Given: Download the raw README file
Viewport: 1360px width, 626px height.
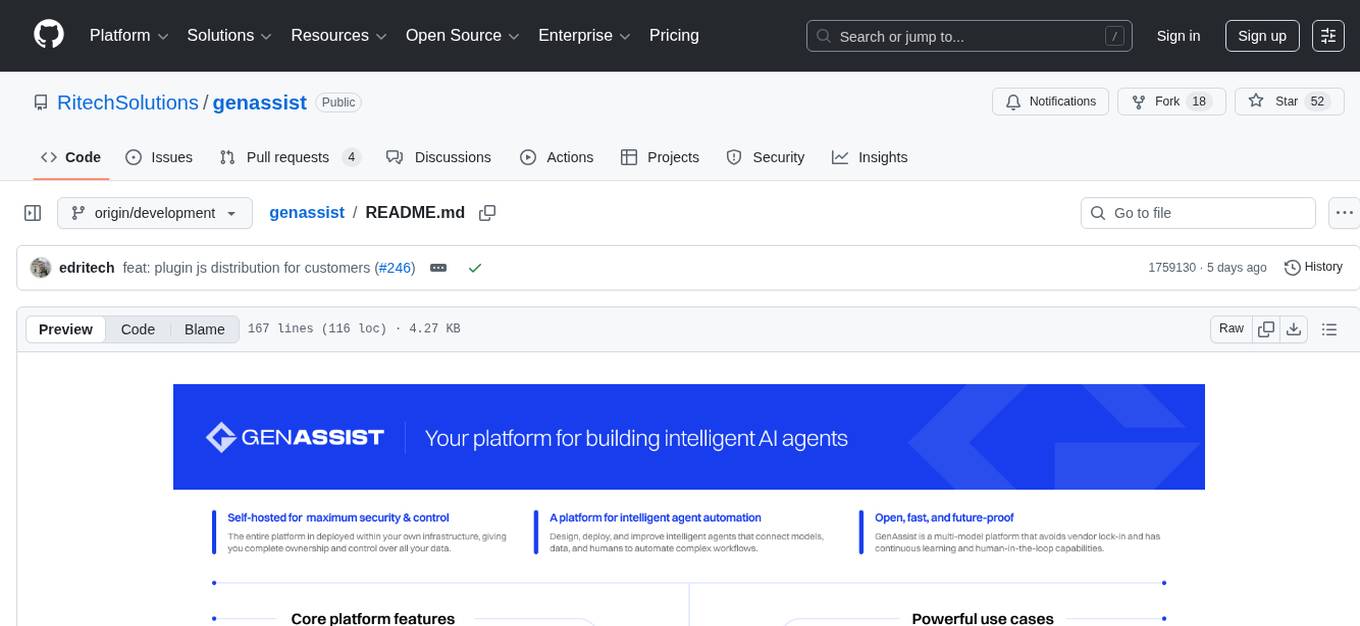Looking at the screenshot, I should point(1294,328).
